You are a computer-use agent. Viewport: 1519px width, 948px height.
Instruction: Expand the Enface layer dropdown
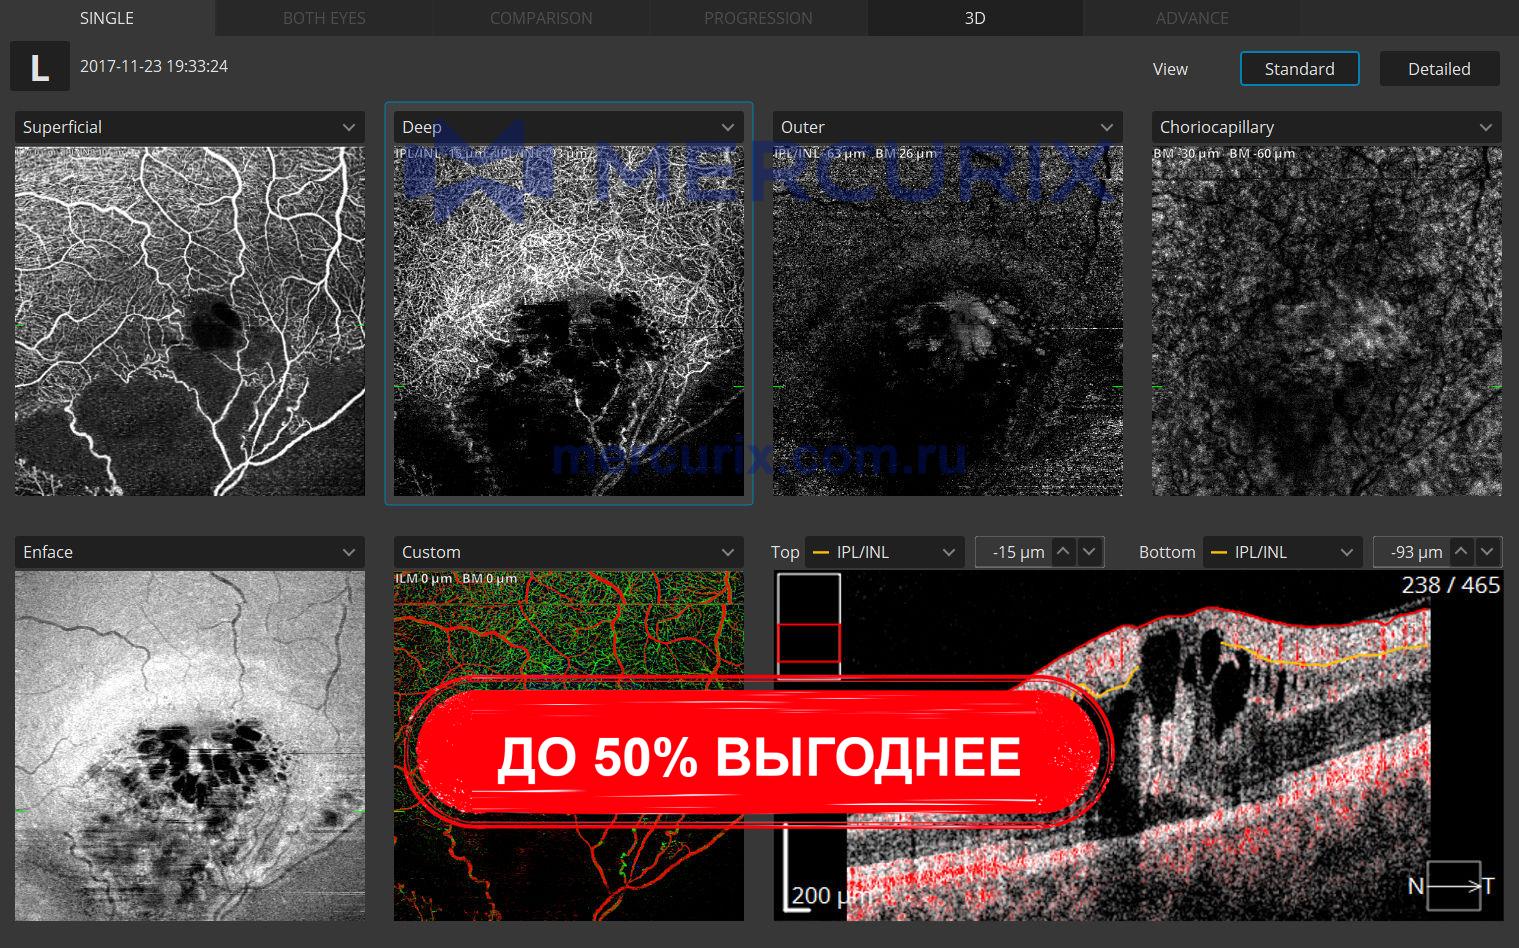[x=190, y=552]
